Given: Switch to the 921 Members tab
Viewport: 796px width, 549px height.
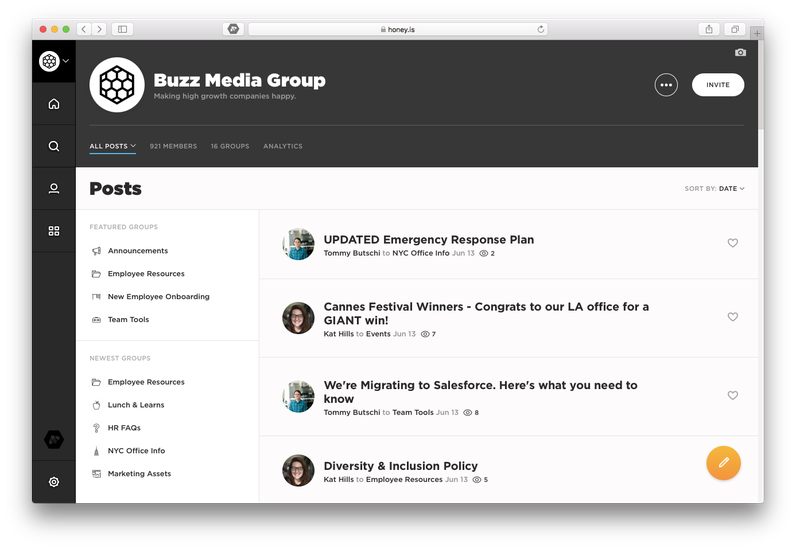Looking at the screenshot, I should [x=173, y=146].
